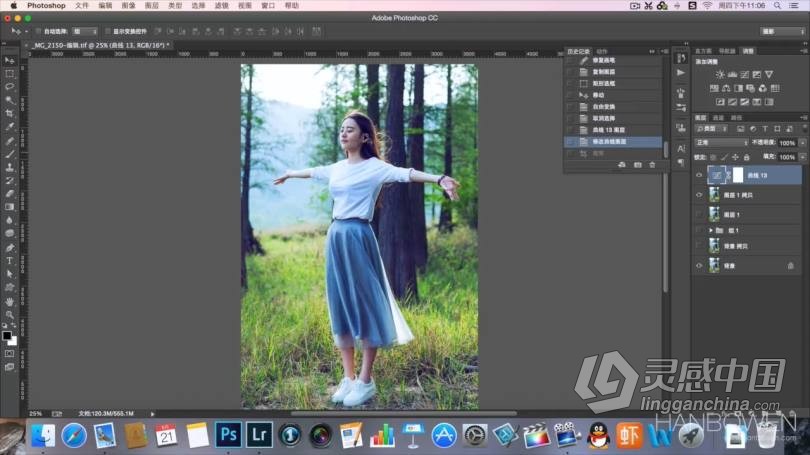
Task: Select the Eraser tool
Action: (9, 194)
